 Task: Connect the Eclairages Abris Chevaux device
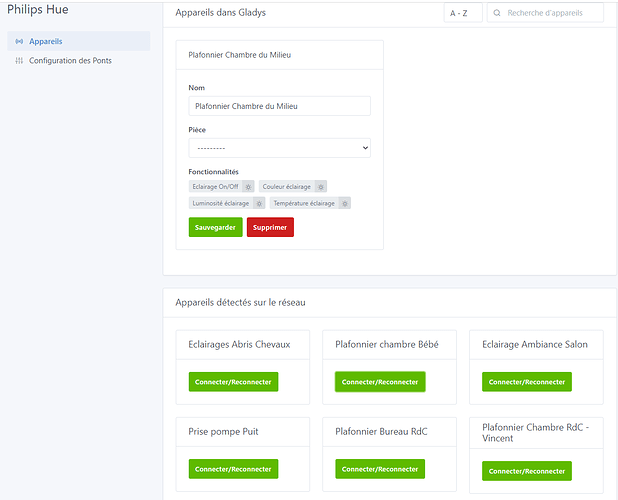[233, 382]
